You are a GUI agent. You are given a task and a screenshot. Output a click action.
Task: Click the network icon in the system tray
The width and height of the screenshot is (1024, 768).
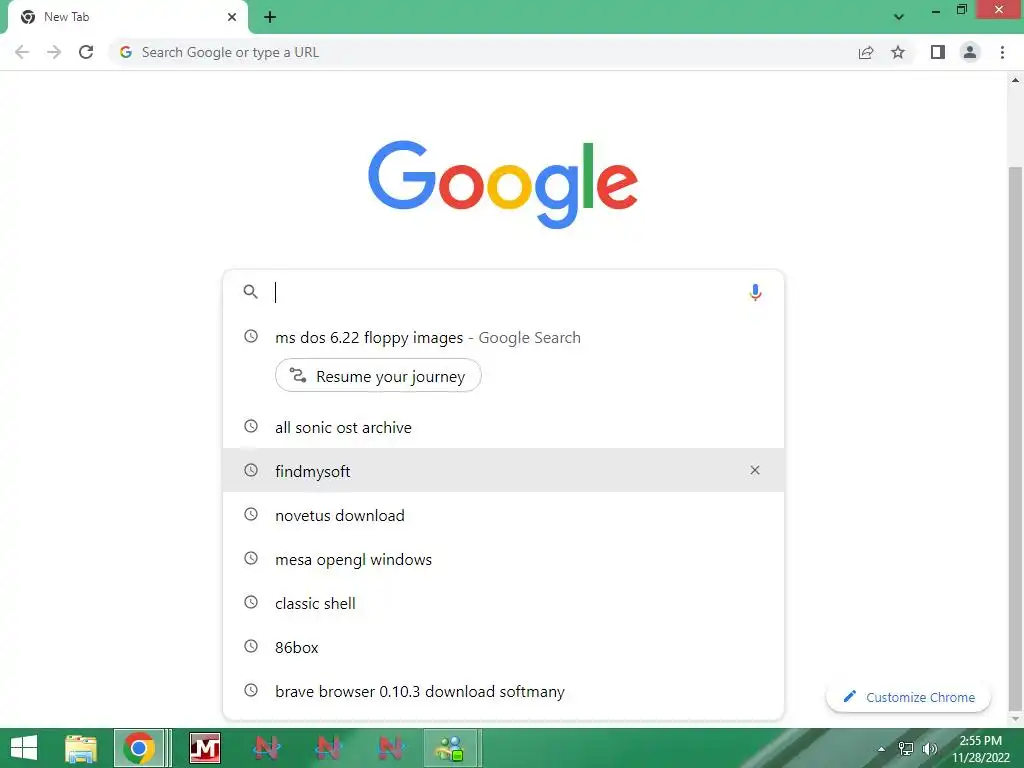906,748
